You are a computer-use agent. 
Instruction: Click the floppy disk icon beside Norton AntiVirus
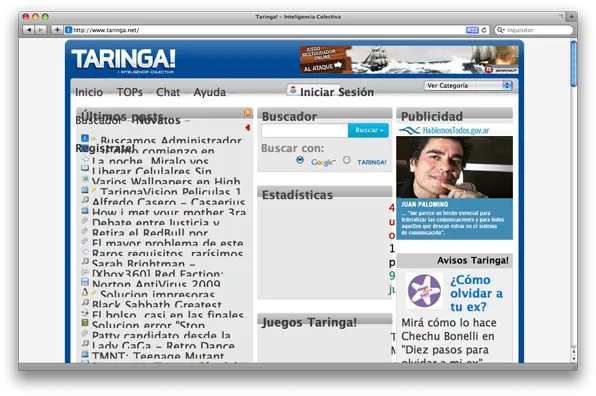point(85,282)
